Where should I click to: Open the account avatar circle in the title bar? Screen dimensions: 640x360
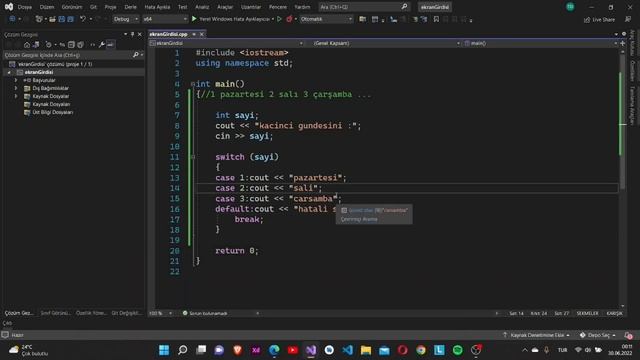point(570,7)
